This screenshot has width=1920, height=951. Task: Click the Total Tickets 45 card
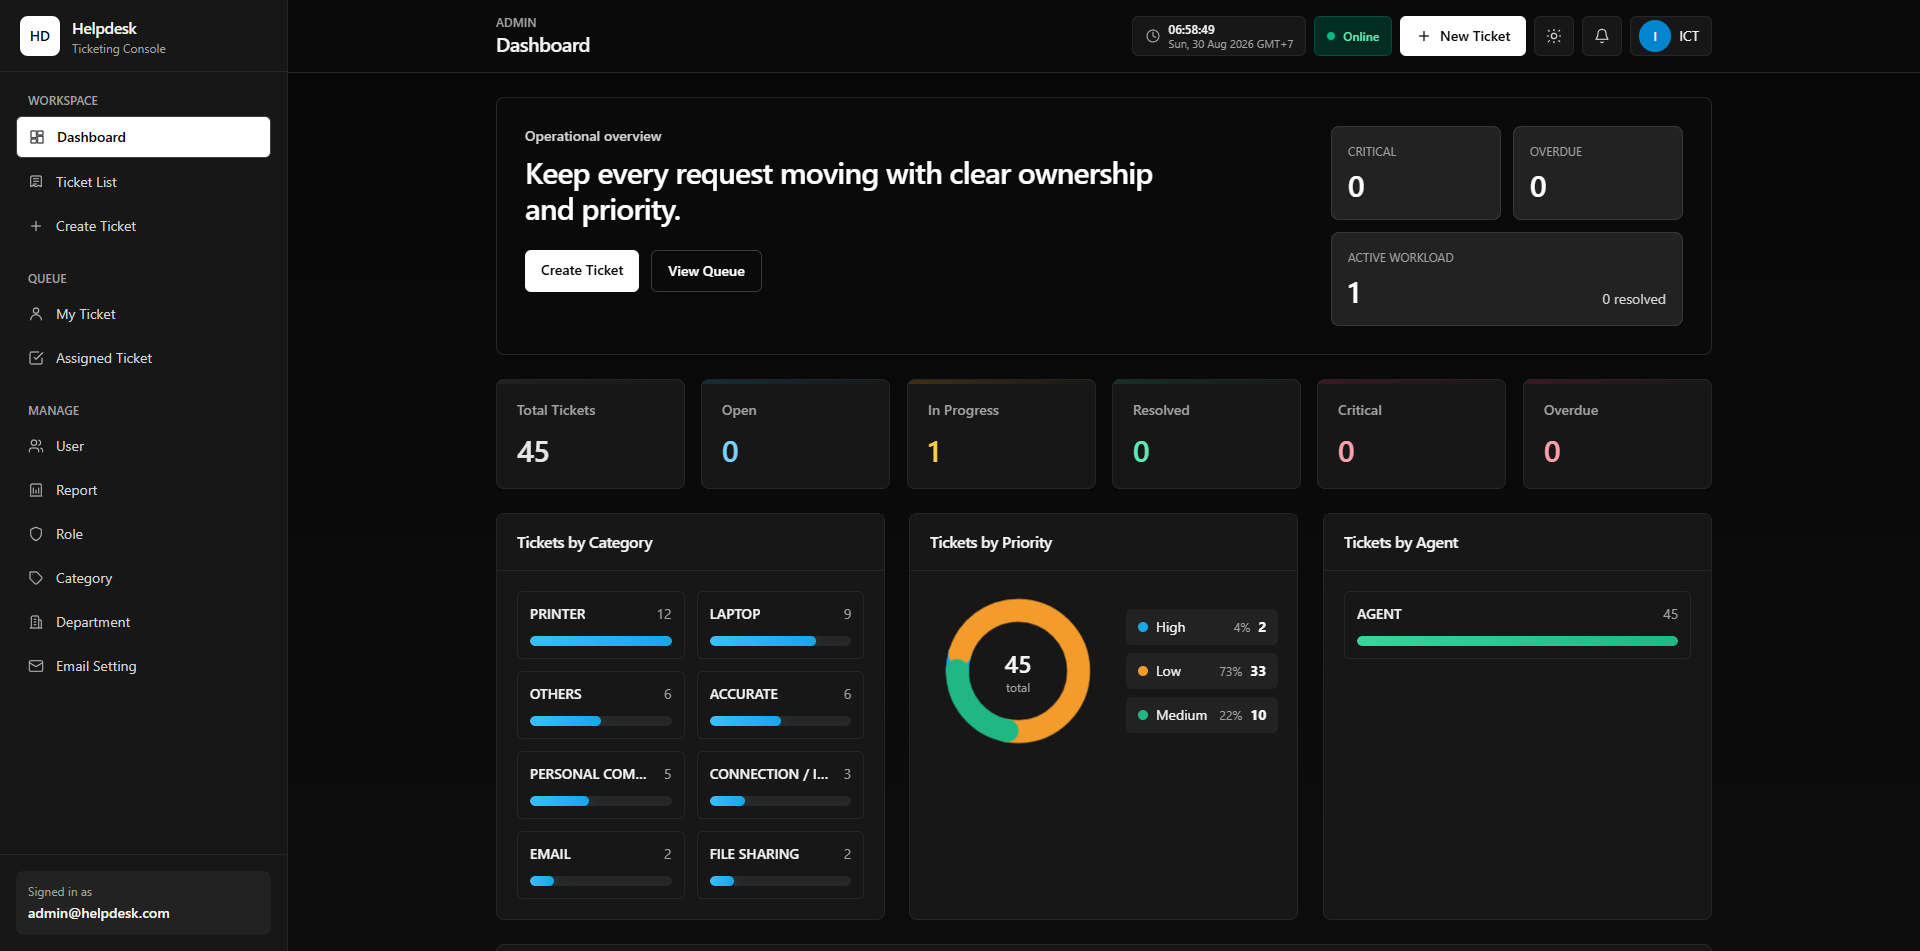click(x=590, y=434)
